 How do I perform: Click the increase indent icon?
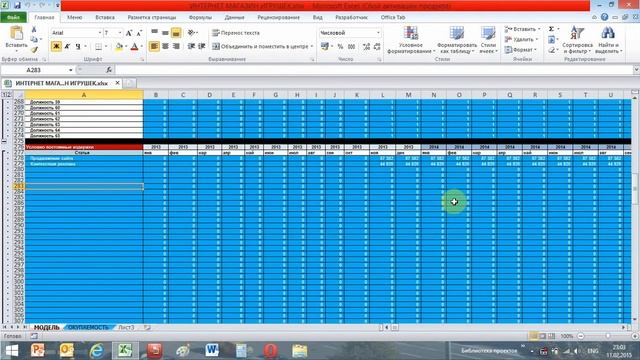pos(201,46)
